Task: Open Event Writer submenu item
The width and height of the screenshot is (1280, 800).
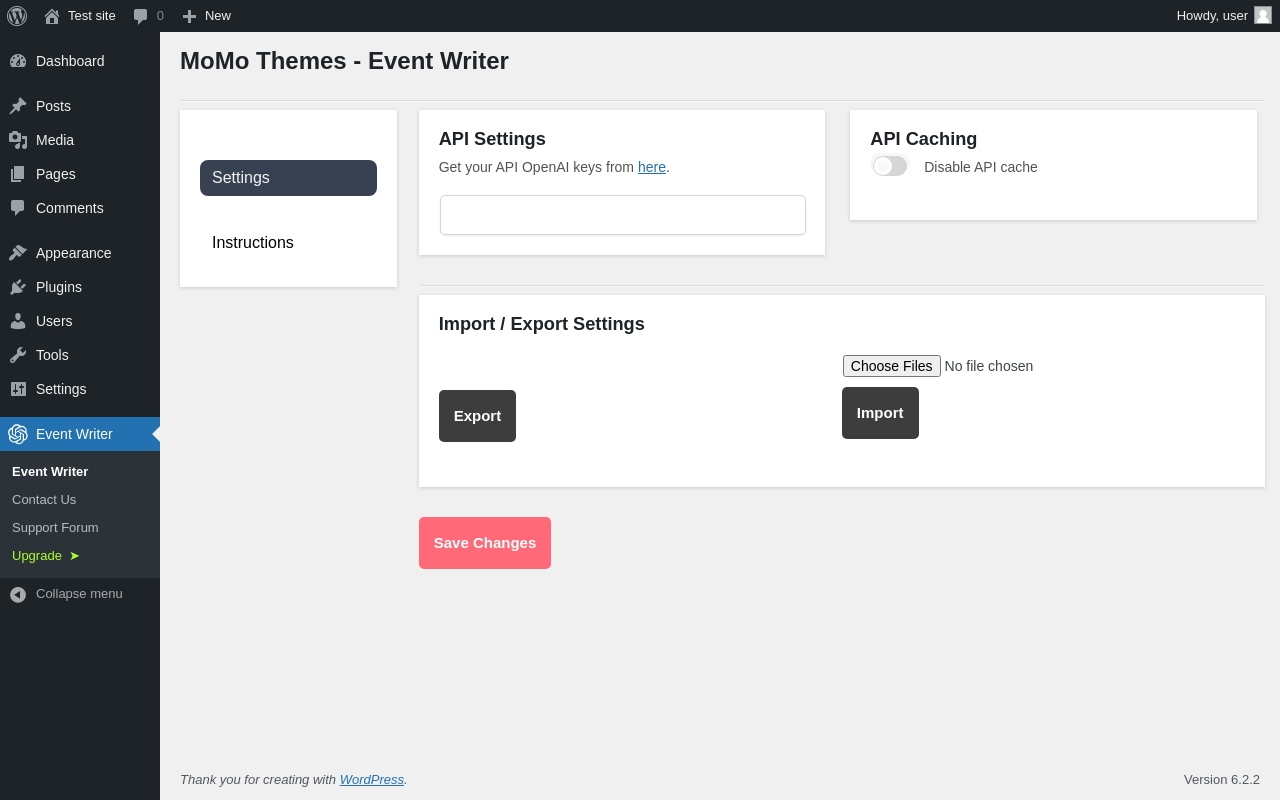Action: (x=50, y=472)
